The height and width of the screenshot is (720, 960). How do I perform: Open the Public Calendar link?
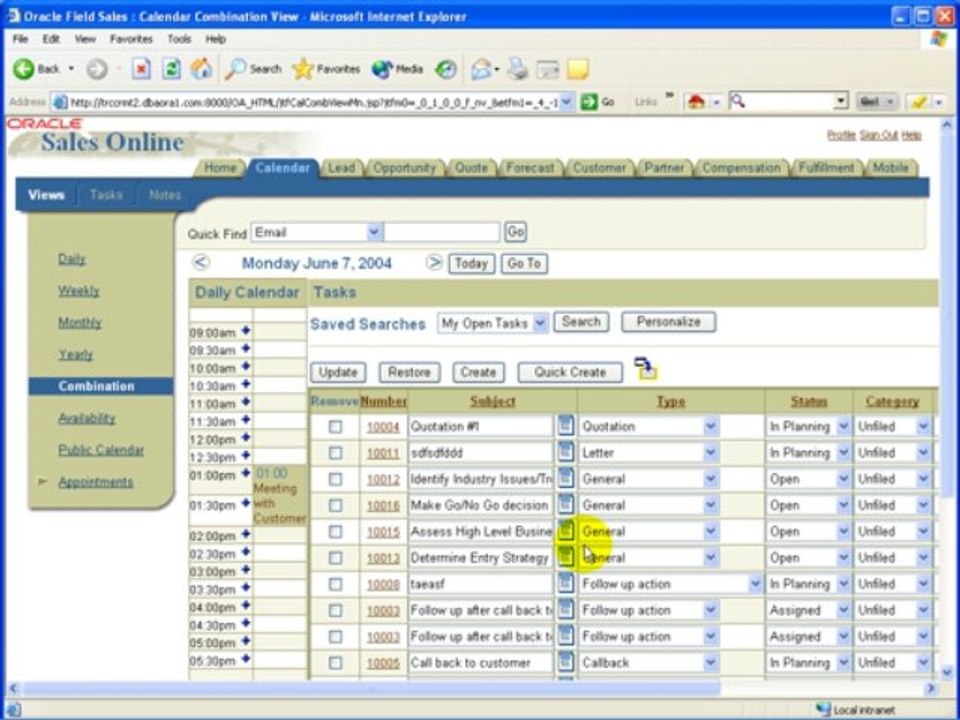click(x=101, y=450)
